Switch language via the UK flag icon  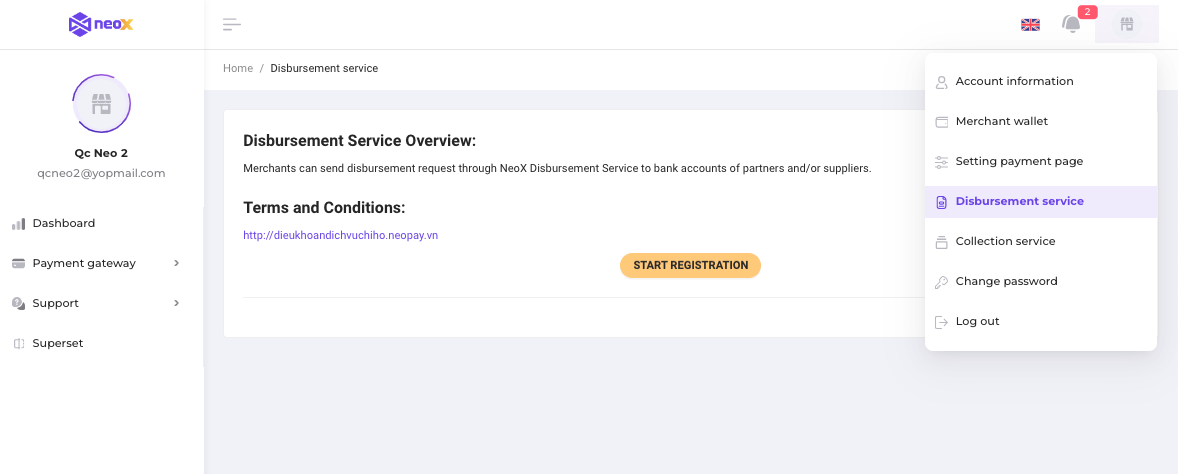(1030, 25)
